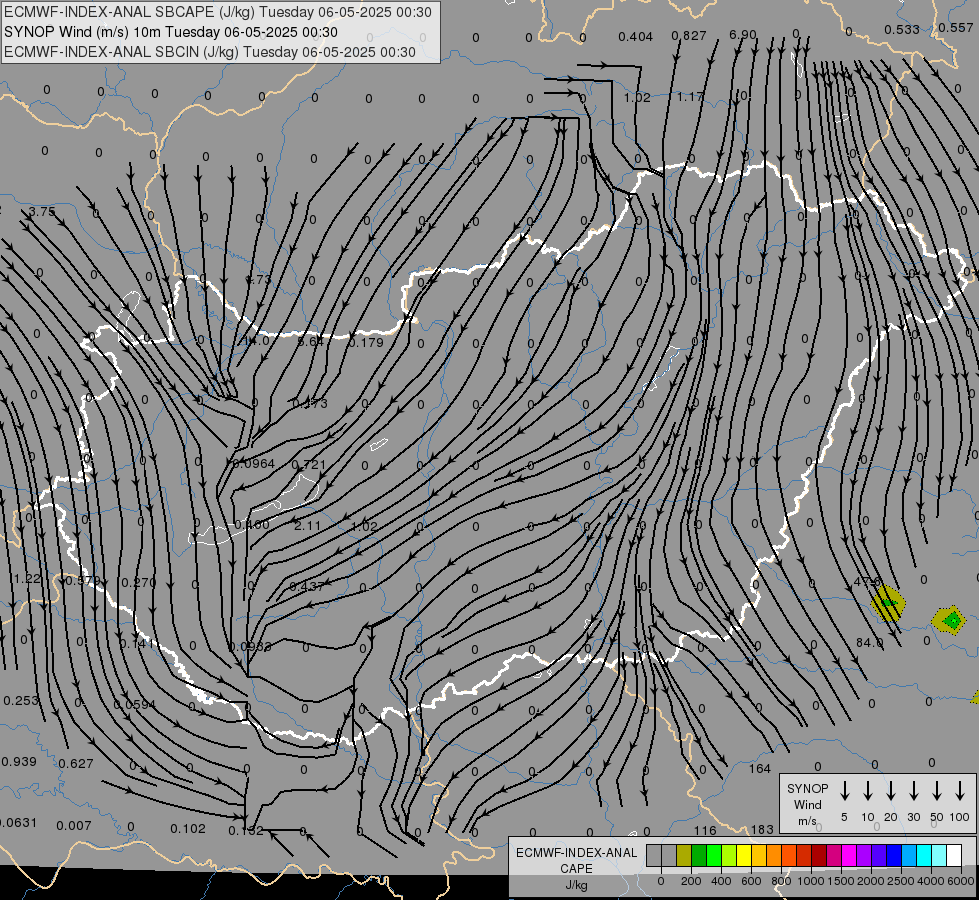Click the CAPE value 183 on map

[x=762, y=829]
